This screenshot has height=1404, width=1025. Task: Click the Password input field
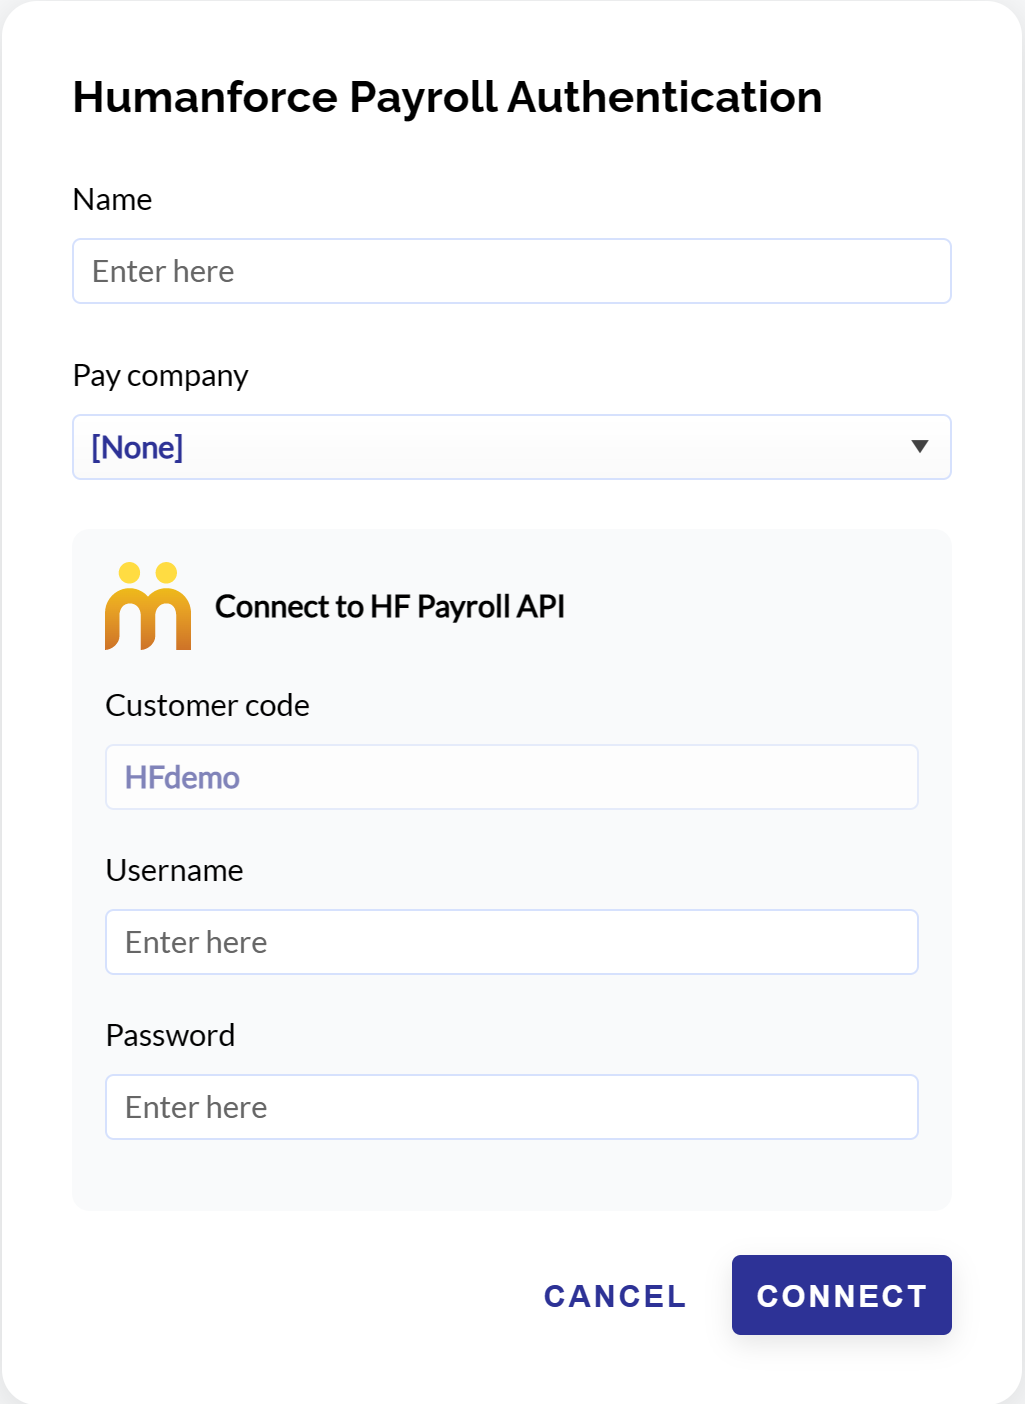pos(512,1106)
